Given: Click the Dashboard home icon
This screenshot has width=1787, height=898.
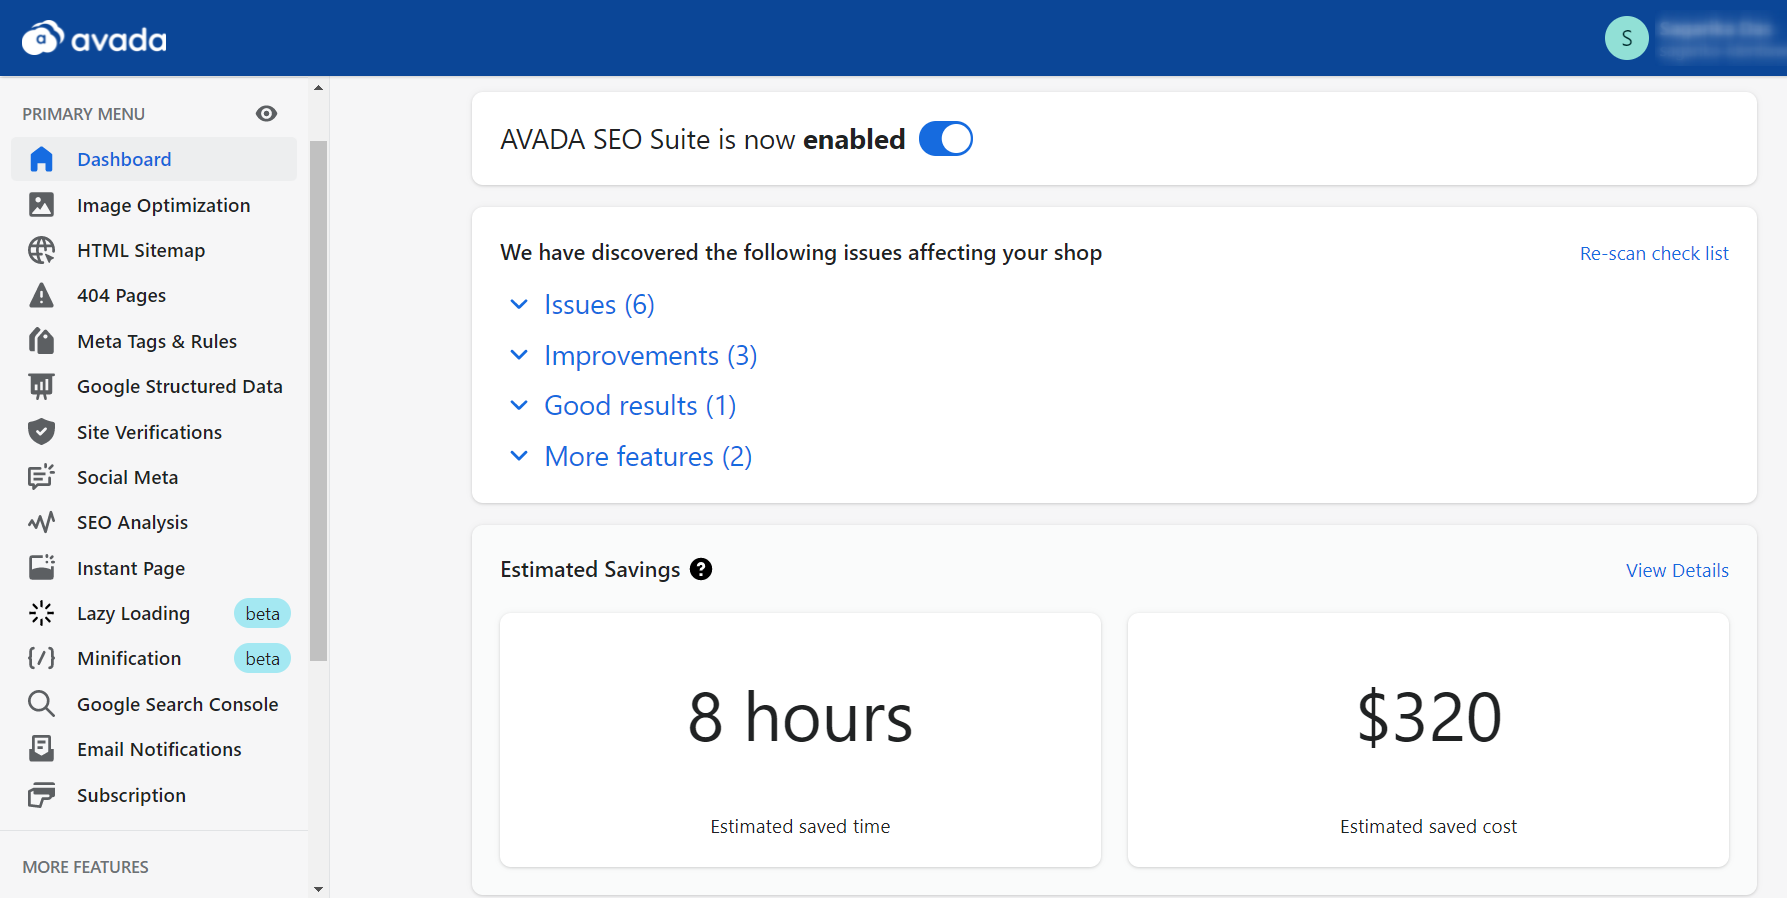Looking at the screenshot, I should click(x=41, y=159).
